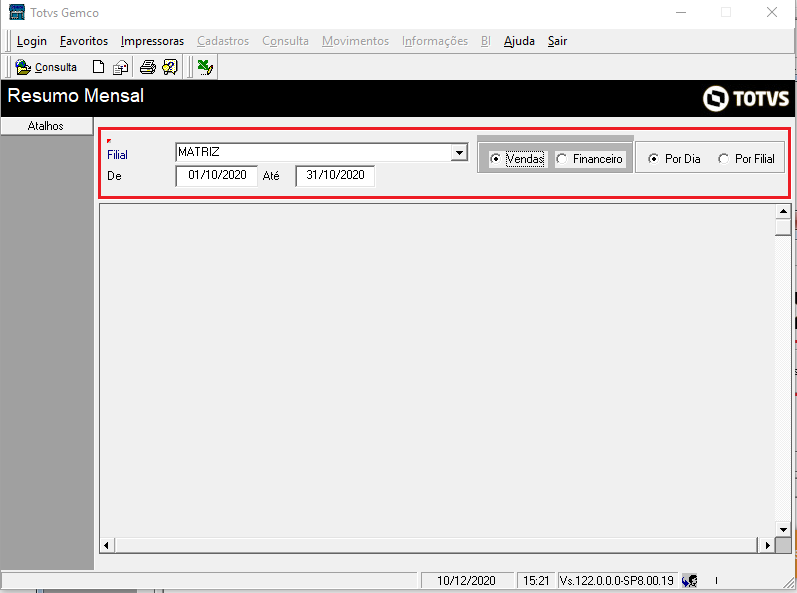The height and width of the screenshot is (593, 797).
Task: Click version text Vs.122.0.0.0-SP8.00.19
Action: [x=617, y=580]
